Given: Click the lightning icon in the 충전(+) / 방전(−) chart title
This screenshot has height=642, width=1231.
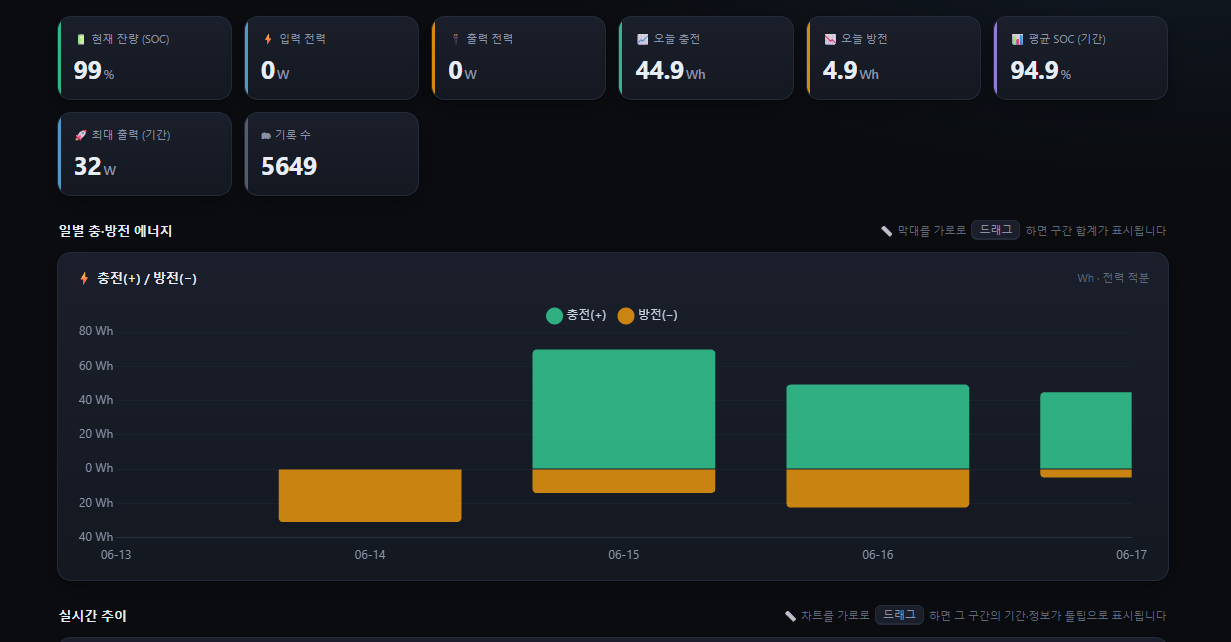Looking at the screenshot, I should tap(84, 278).
